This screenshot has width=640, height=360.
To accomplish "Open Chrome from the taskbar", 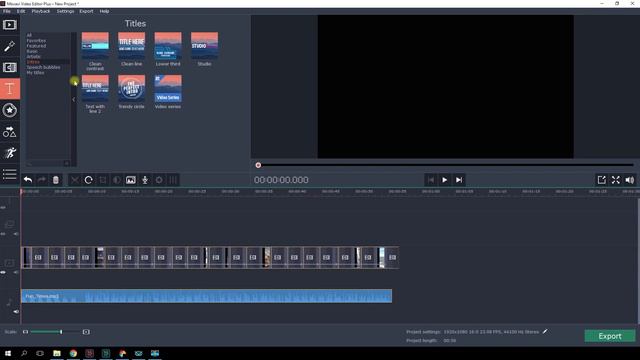I will click(73, 353).
